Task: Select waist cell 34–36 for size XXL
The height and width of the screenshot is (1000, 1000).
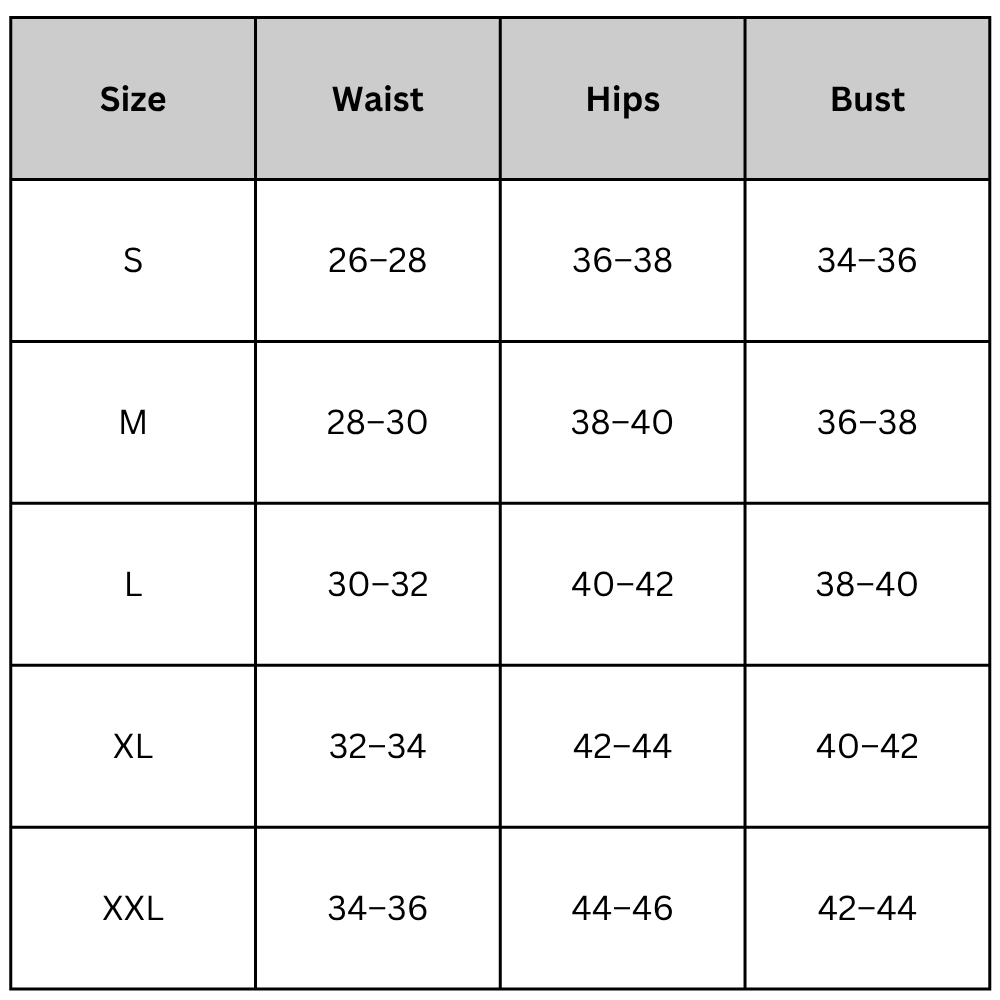Action: click(377, 909)
